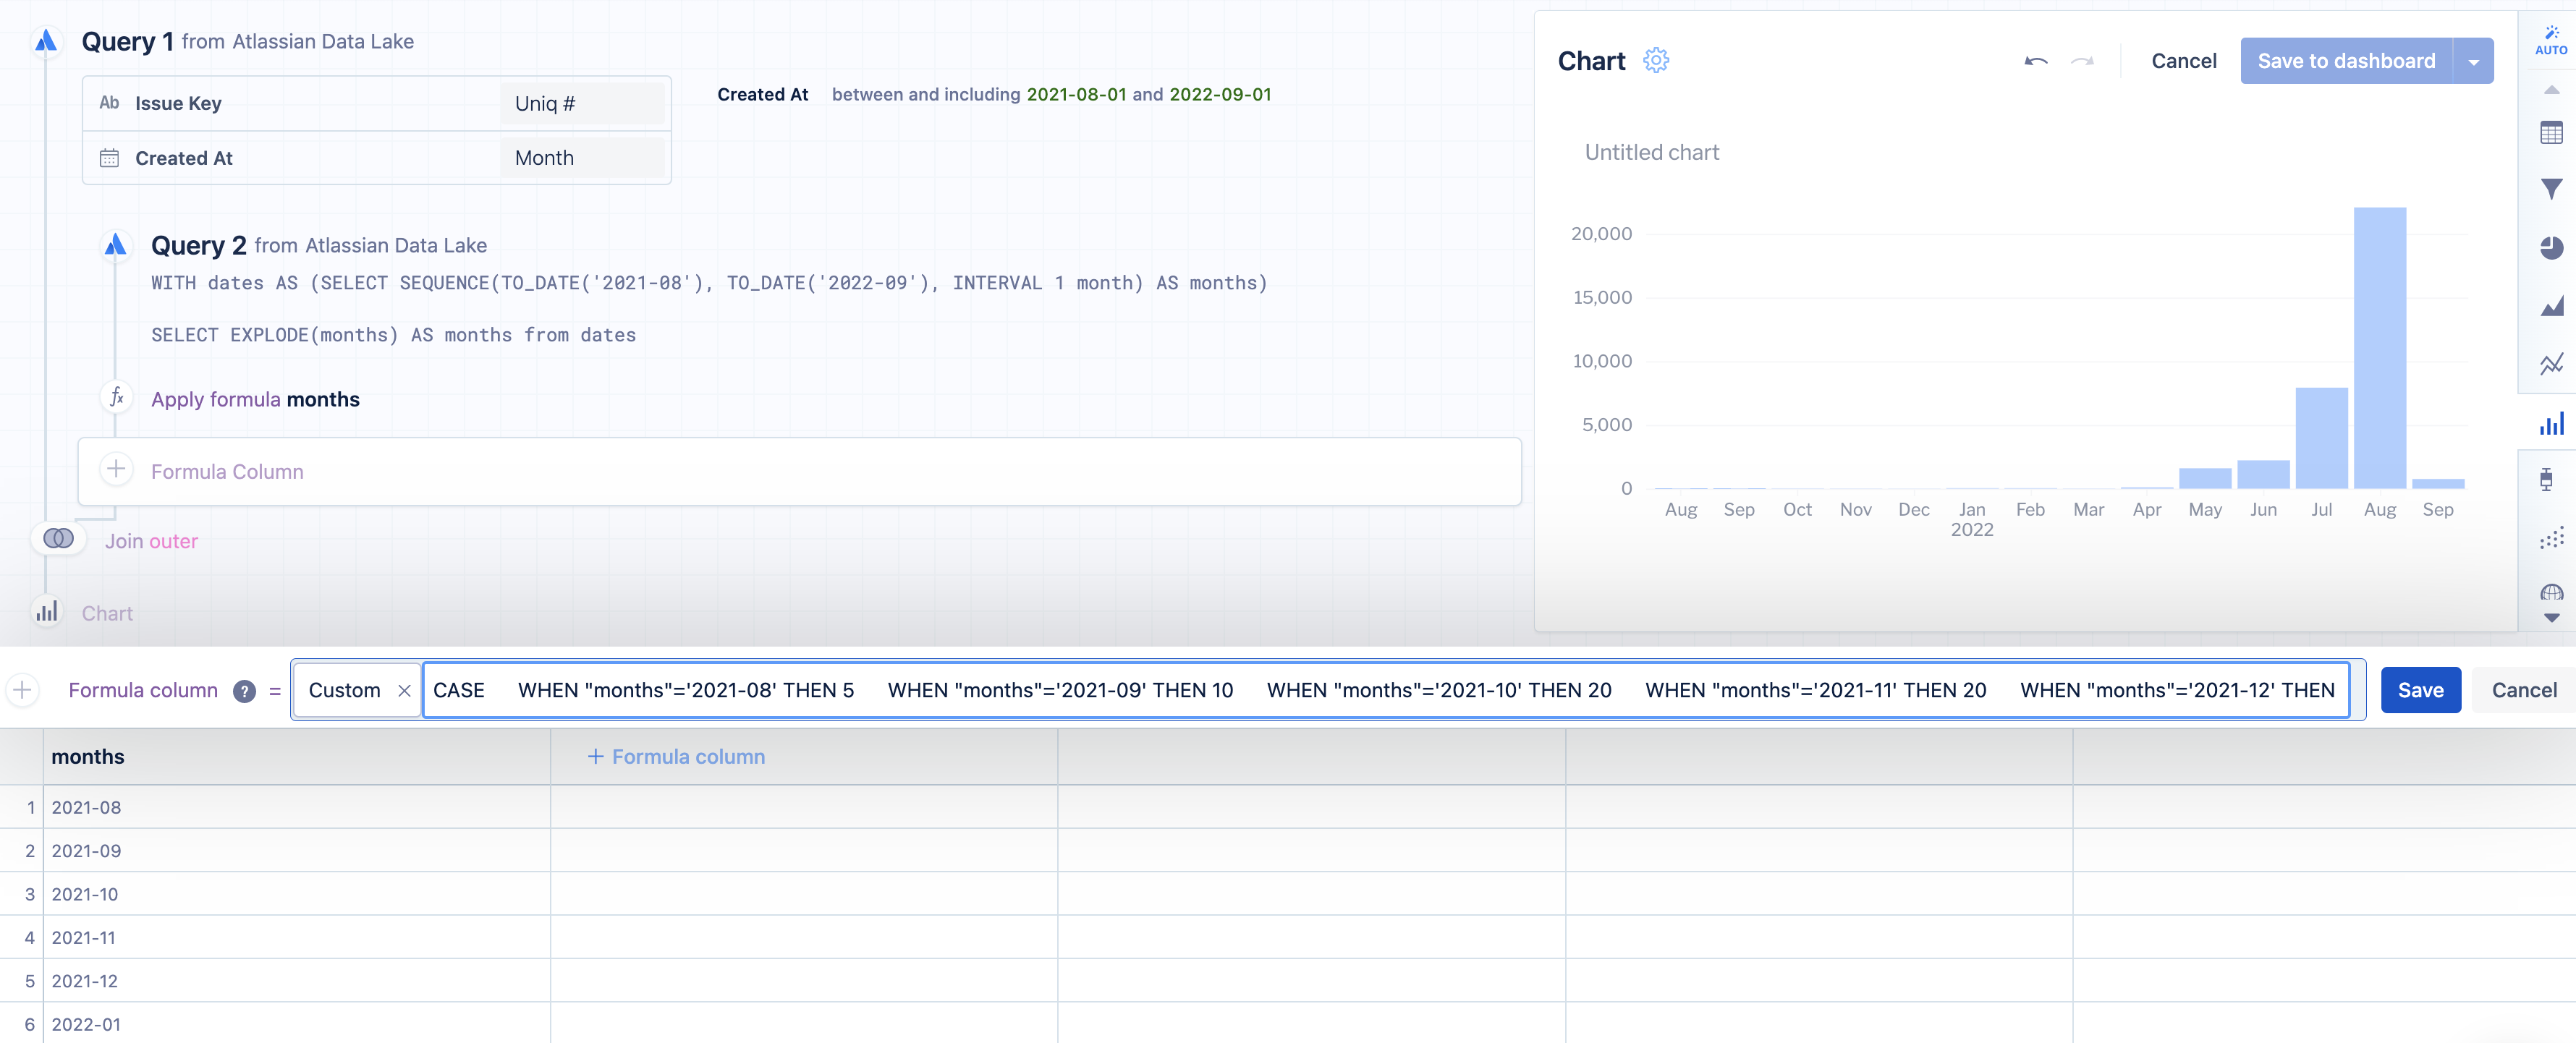The height and width of the screenshot is (1043, 2576).
Task: Select the pie chart type icon
Action: click(2551, 247)
